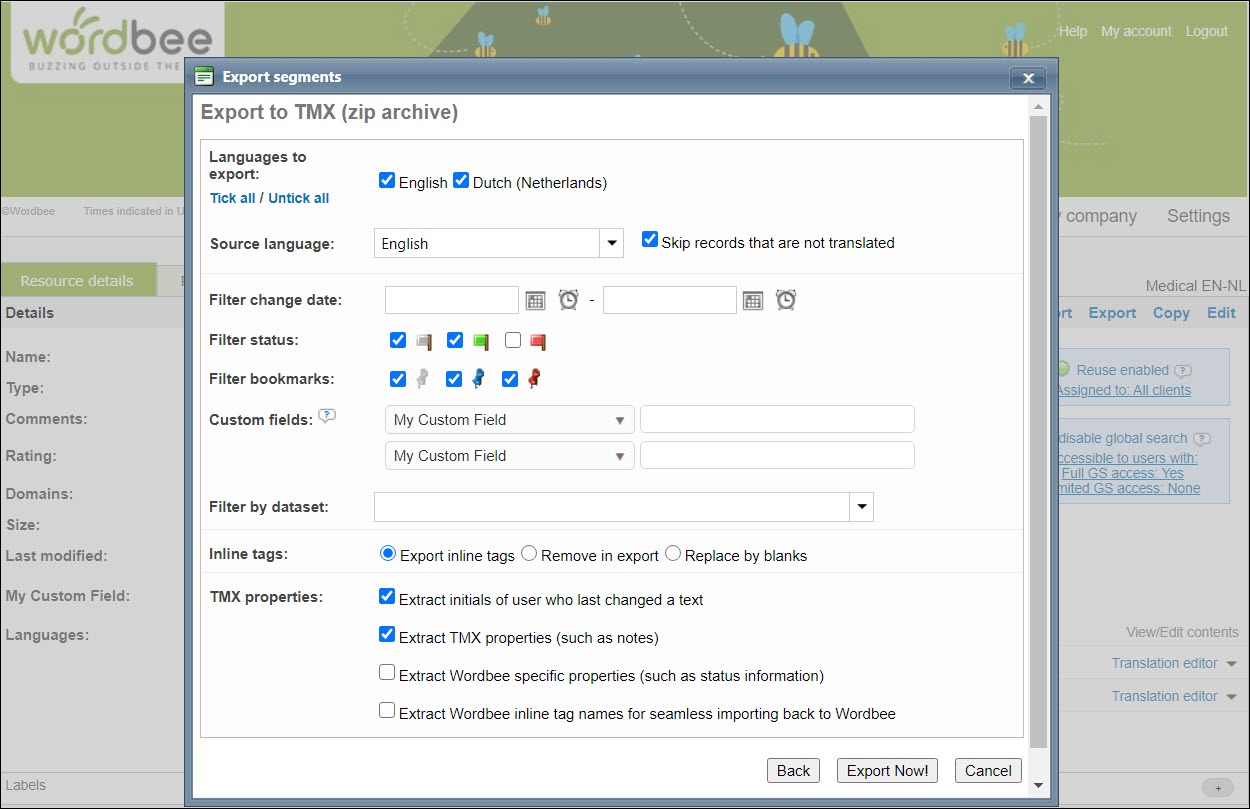Click the clock icon after the second date field
The width and height of the screenshot is (1250, 809).
(785, 299)
